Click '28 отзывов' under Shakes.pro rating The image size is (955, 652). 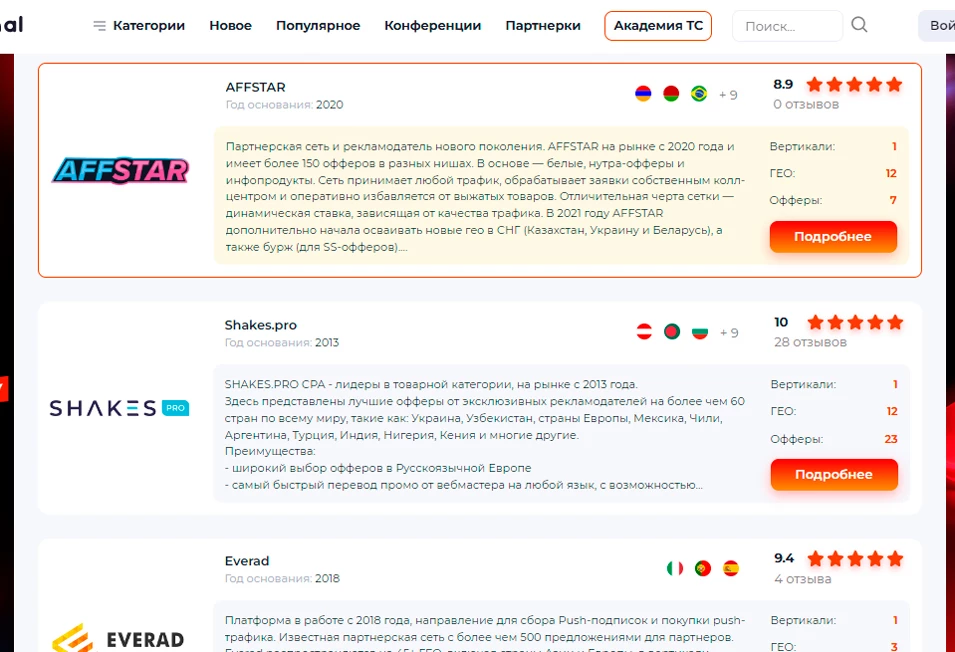coord(810,342)
